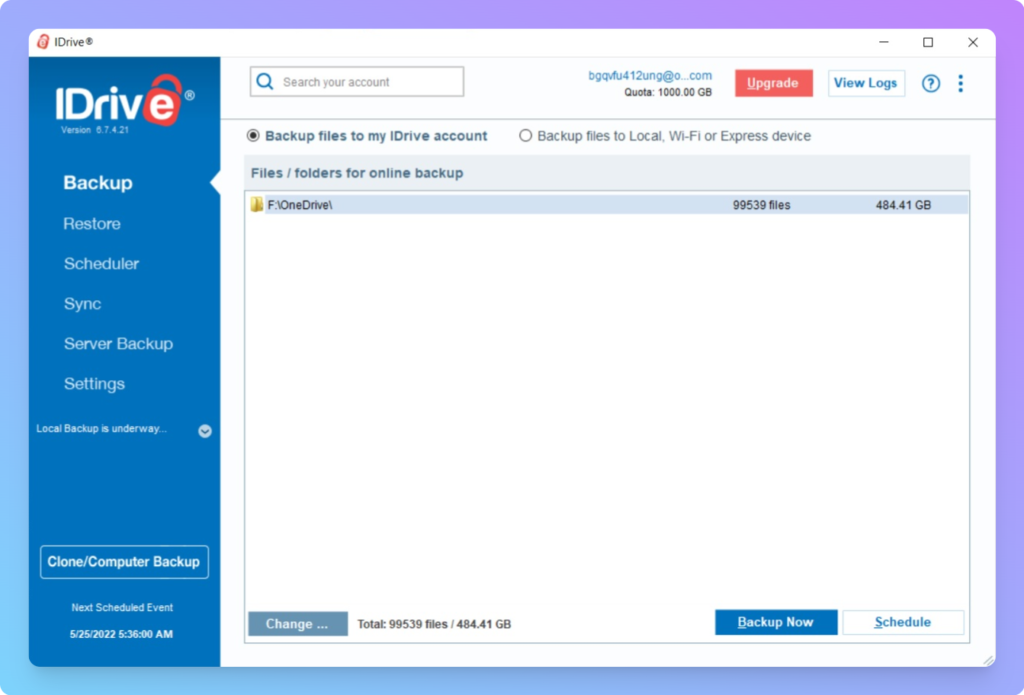
Task: Select Backup to Local, Wi-Fi or Express device
Action: (526, 136)
